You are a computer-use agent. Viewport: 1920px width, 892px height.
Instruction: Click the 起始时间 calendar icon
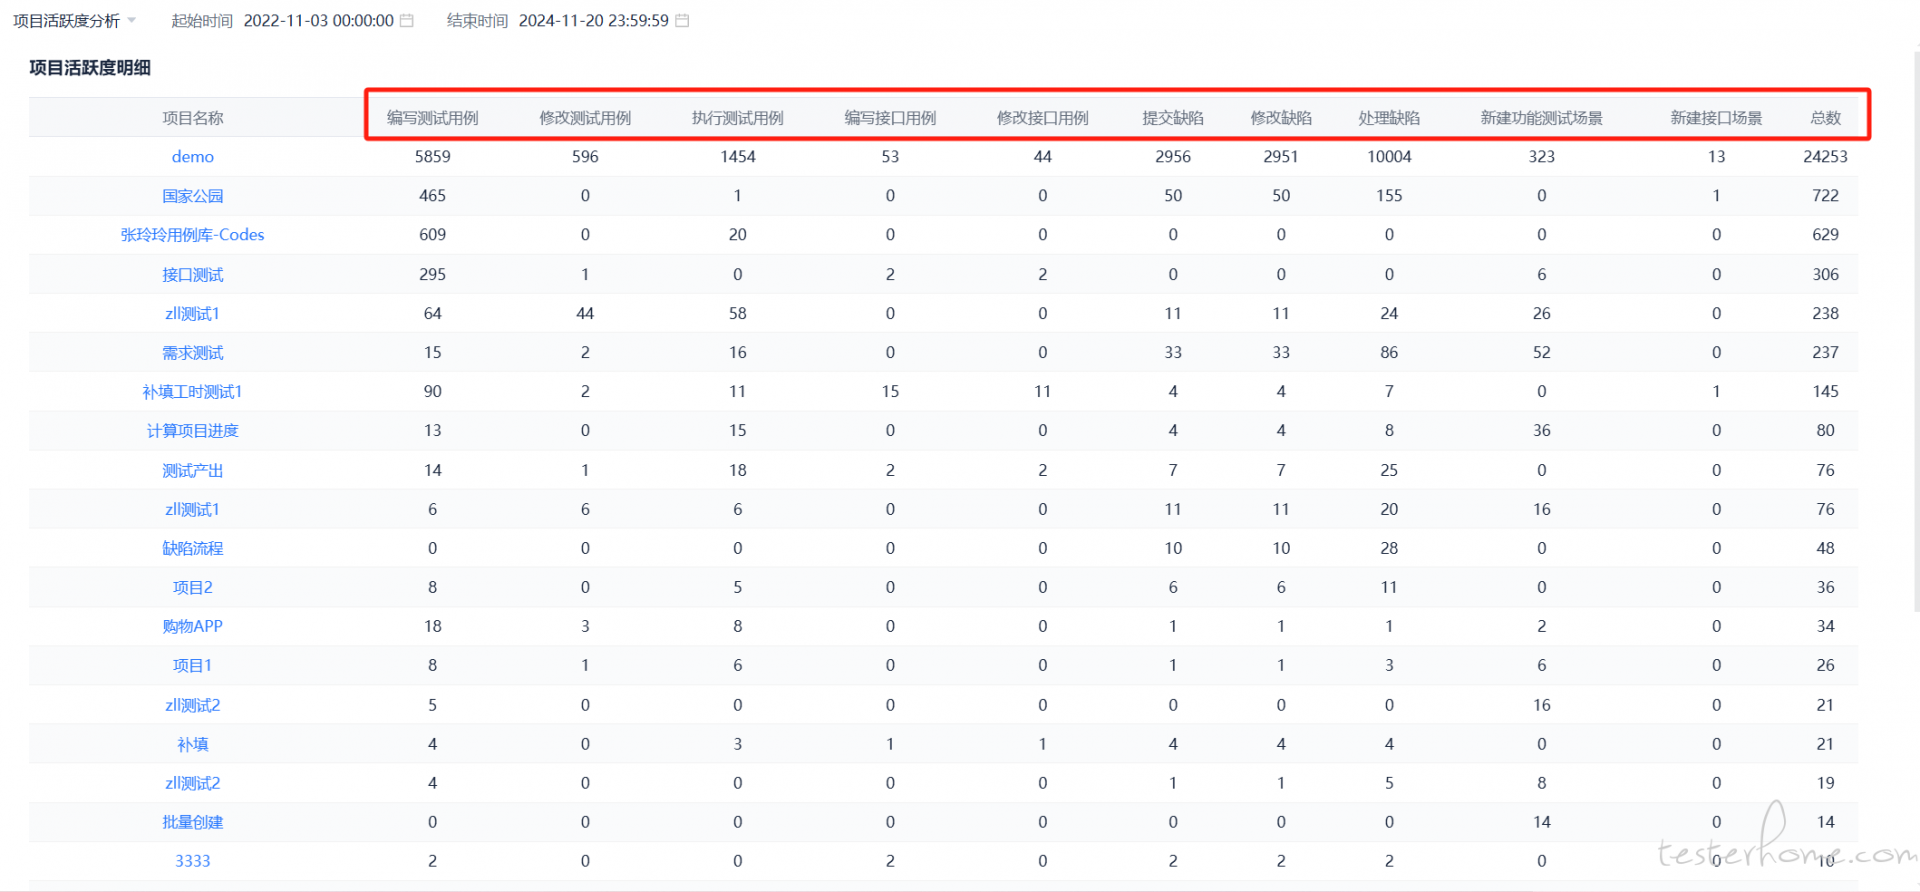tap(407, 21)
